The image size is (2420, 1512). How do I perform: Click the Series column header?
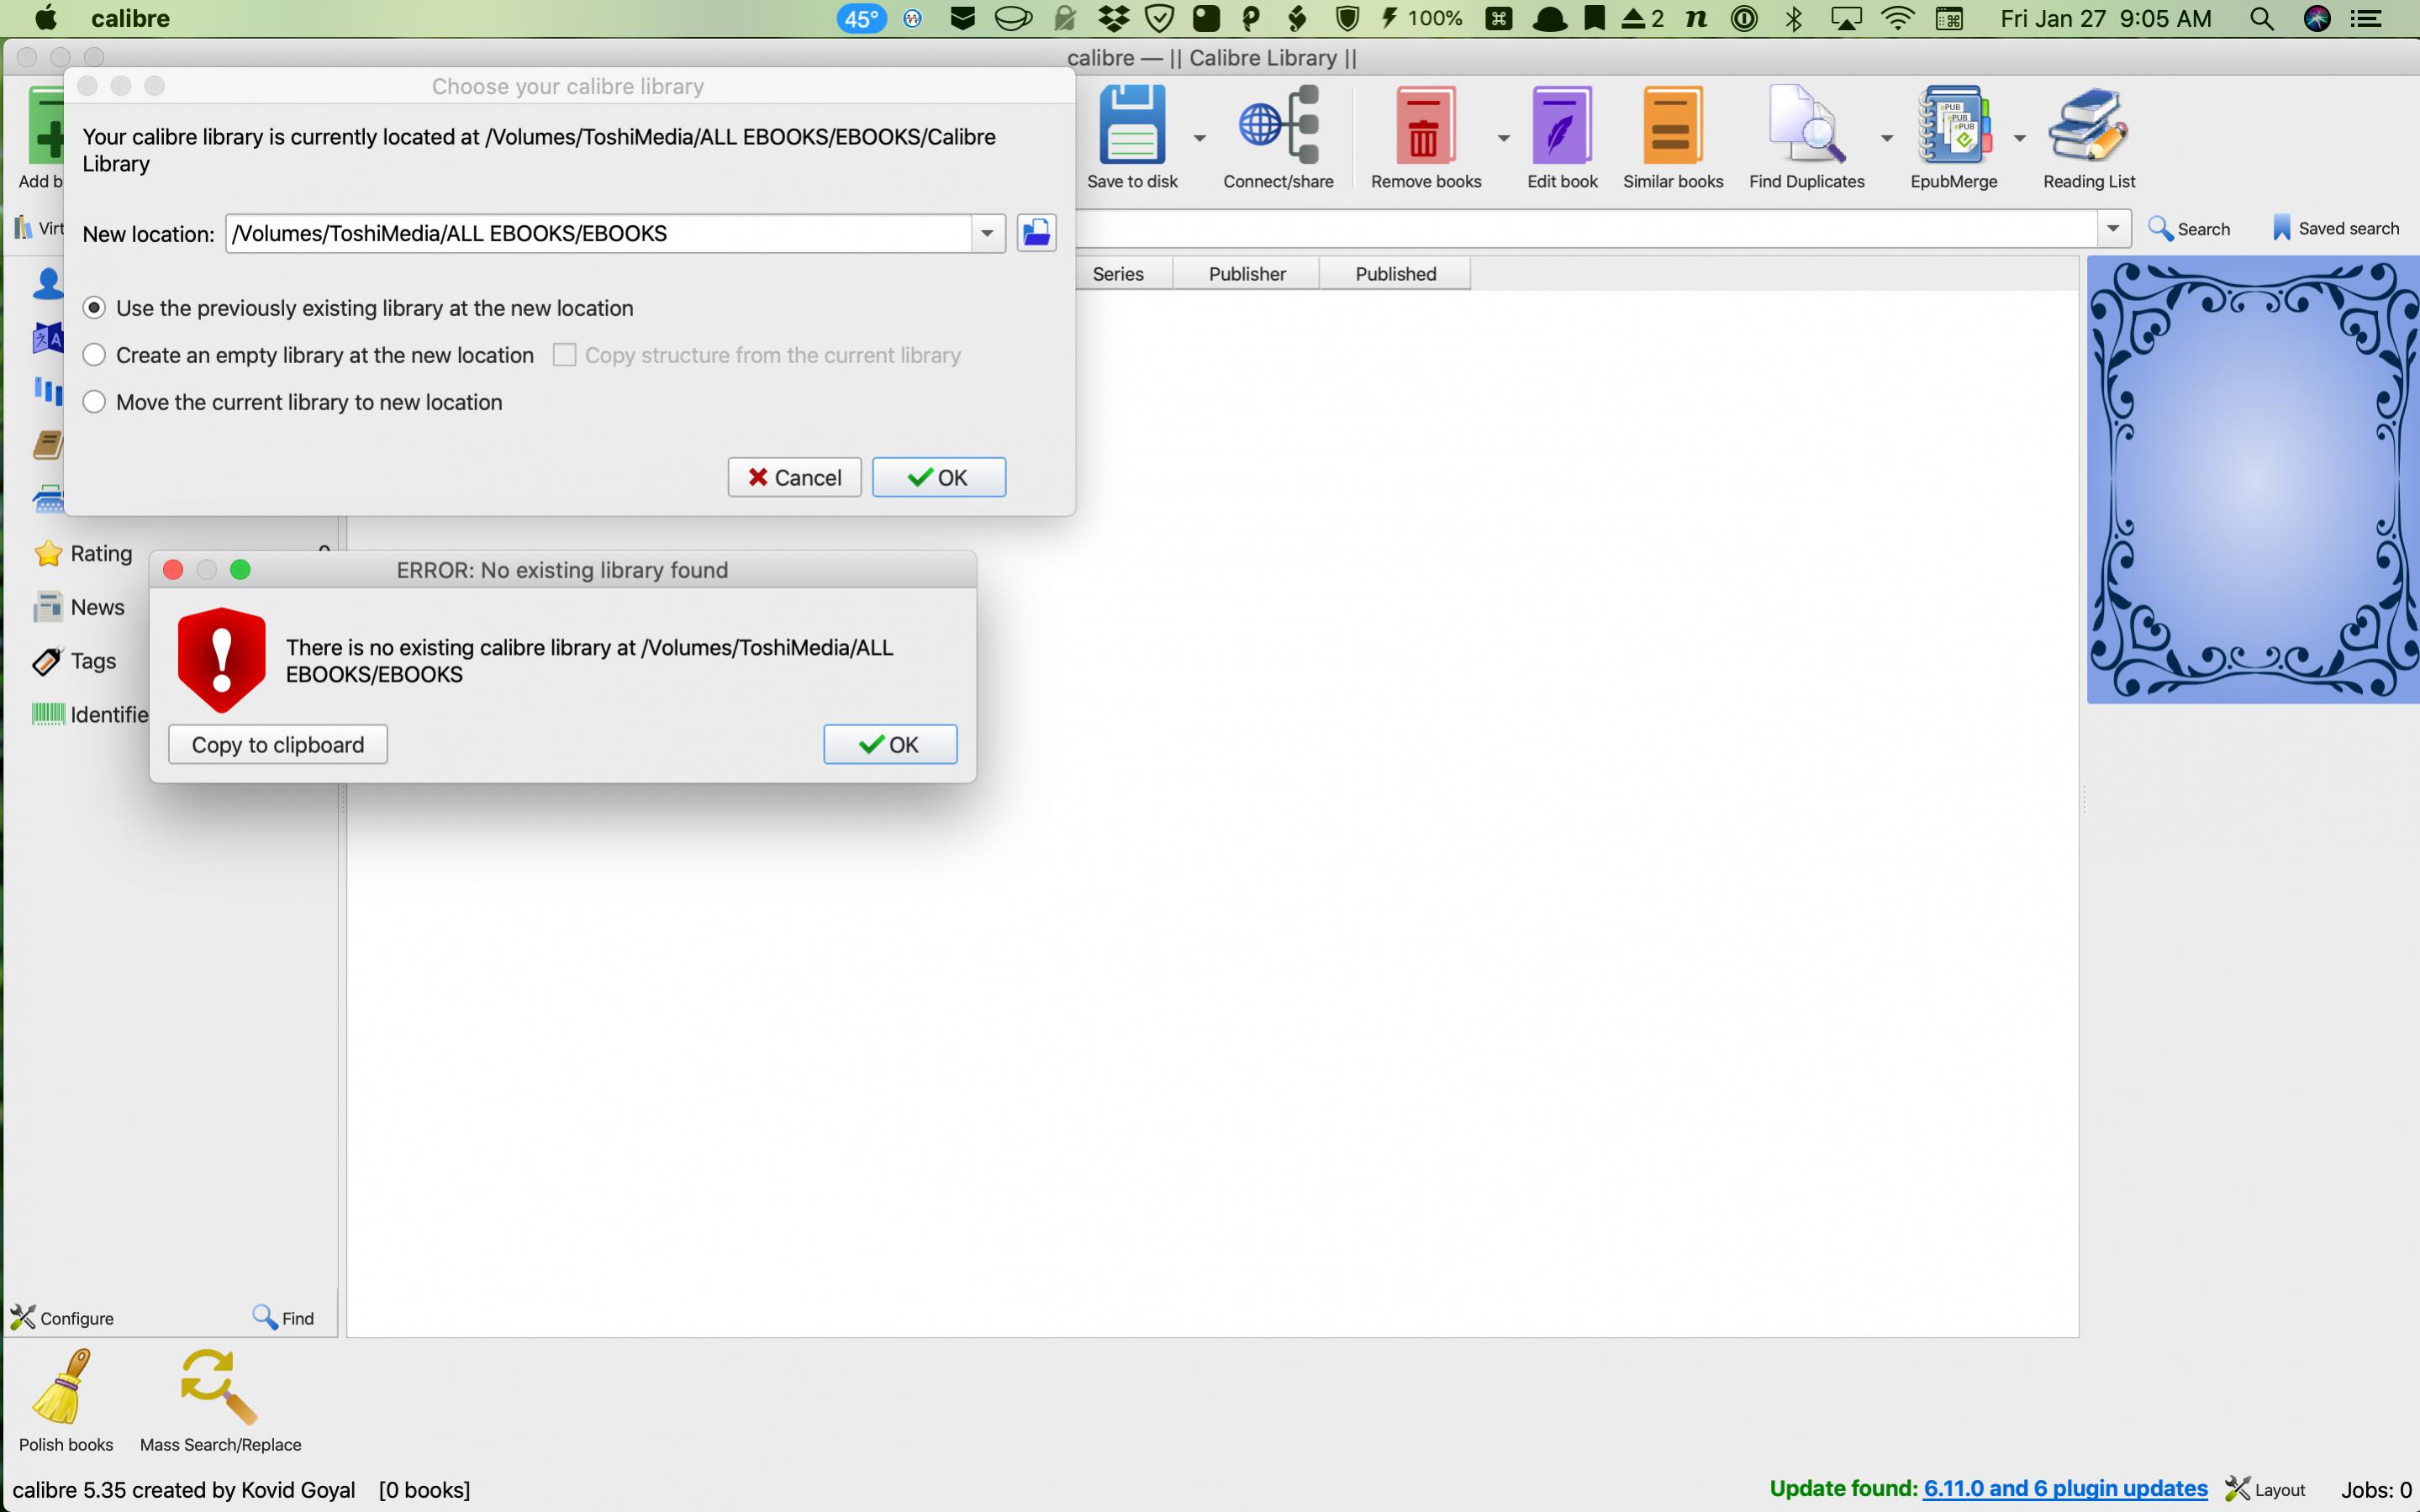[1120, 274]
